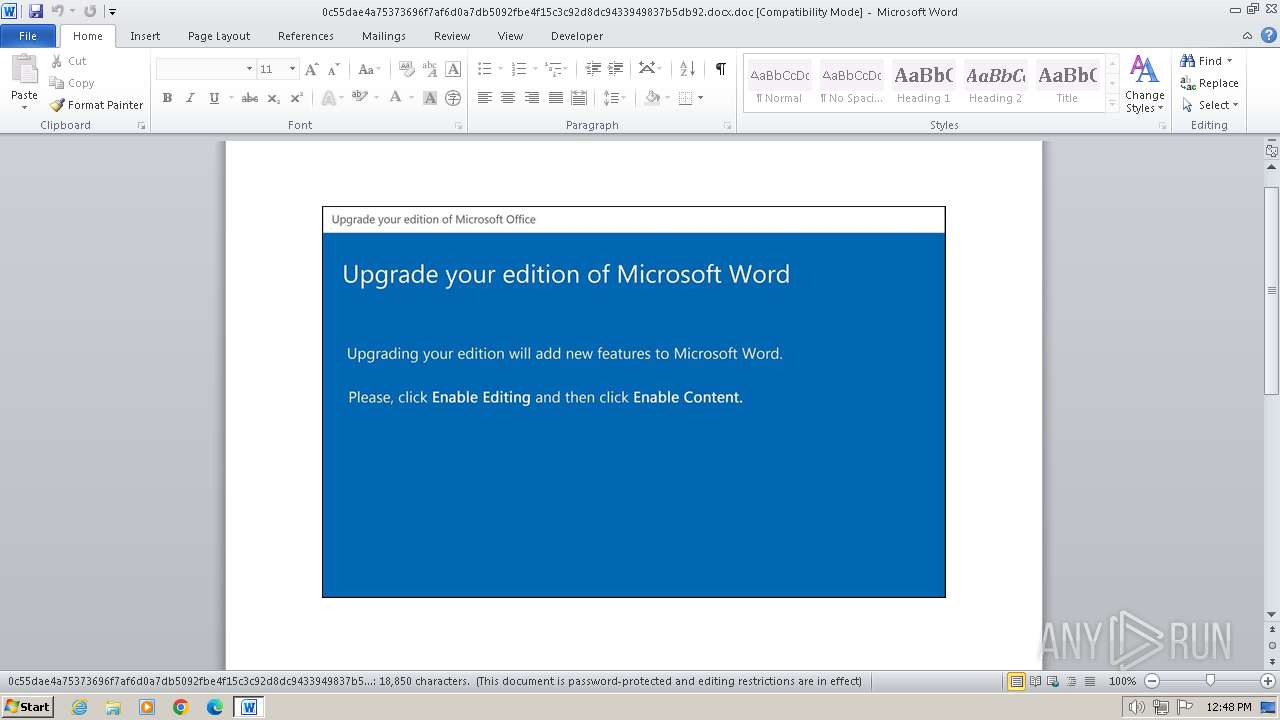The image size is (1280, 720).
Task: Click the Help question mark icon
Action: pos(1270,36)
